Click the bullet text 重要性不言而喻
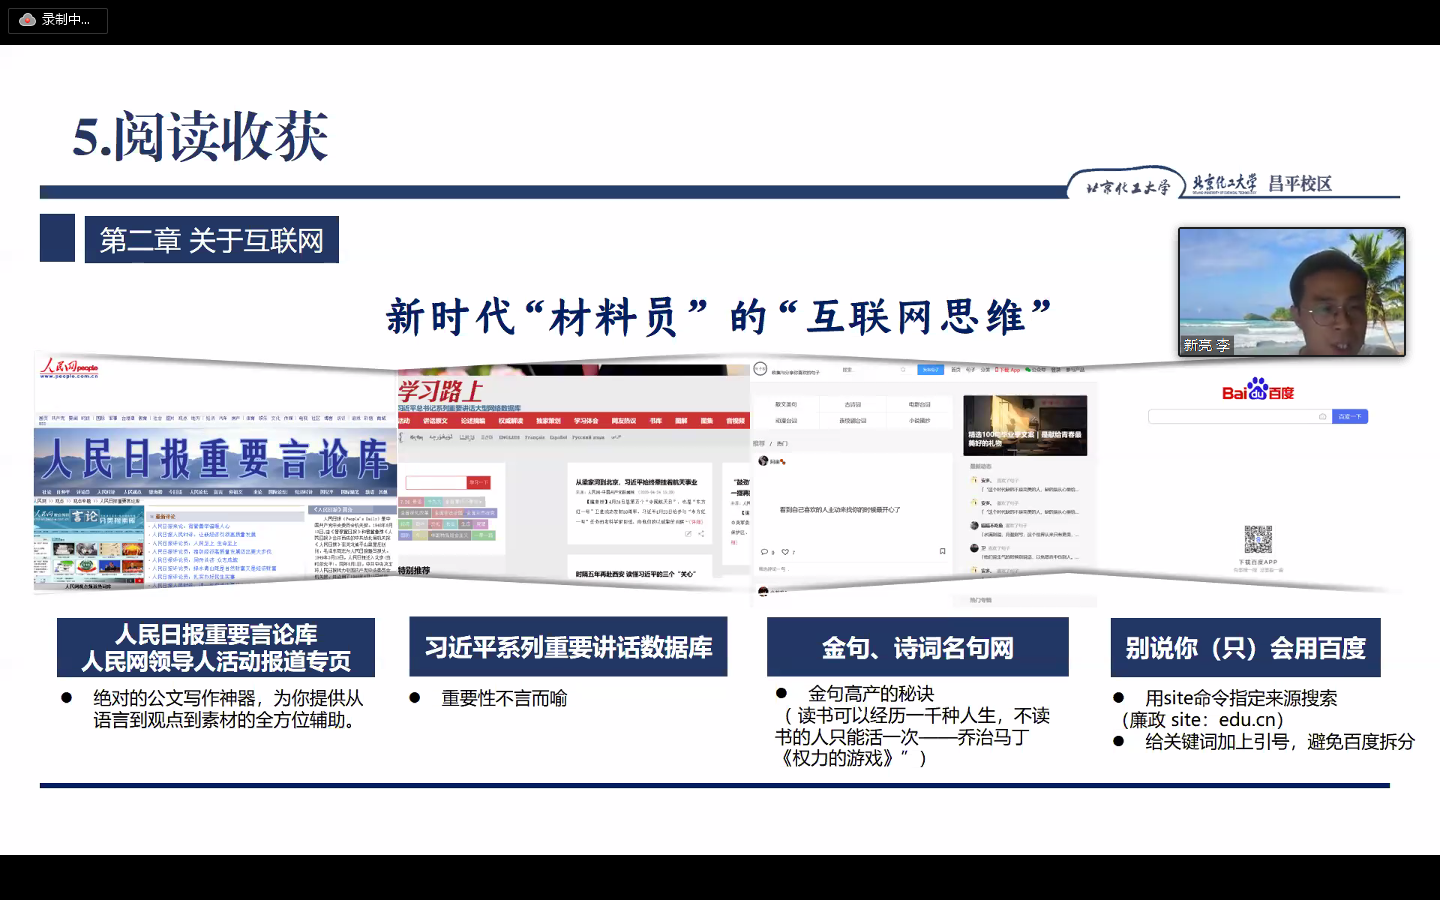1440x900 pixels. [x=505, y=698]
